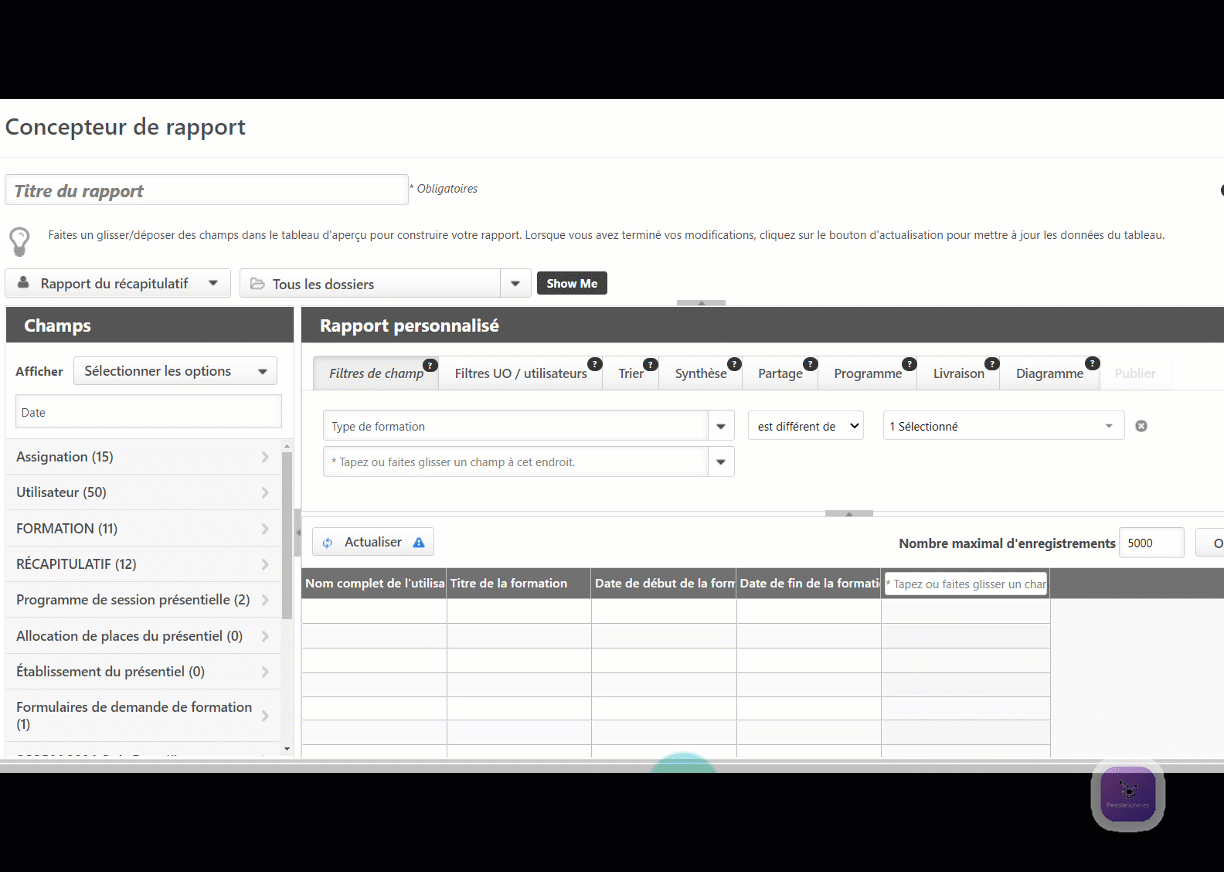This screenshot has height=872, width=1224.
Task: Switch to the Partage tab
Action: (780, 373)
